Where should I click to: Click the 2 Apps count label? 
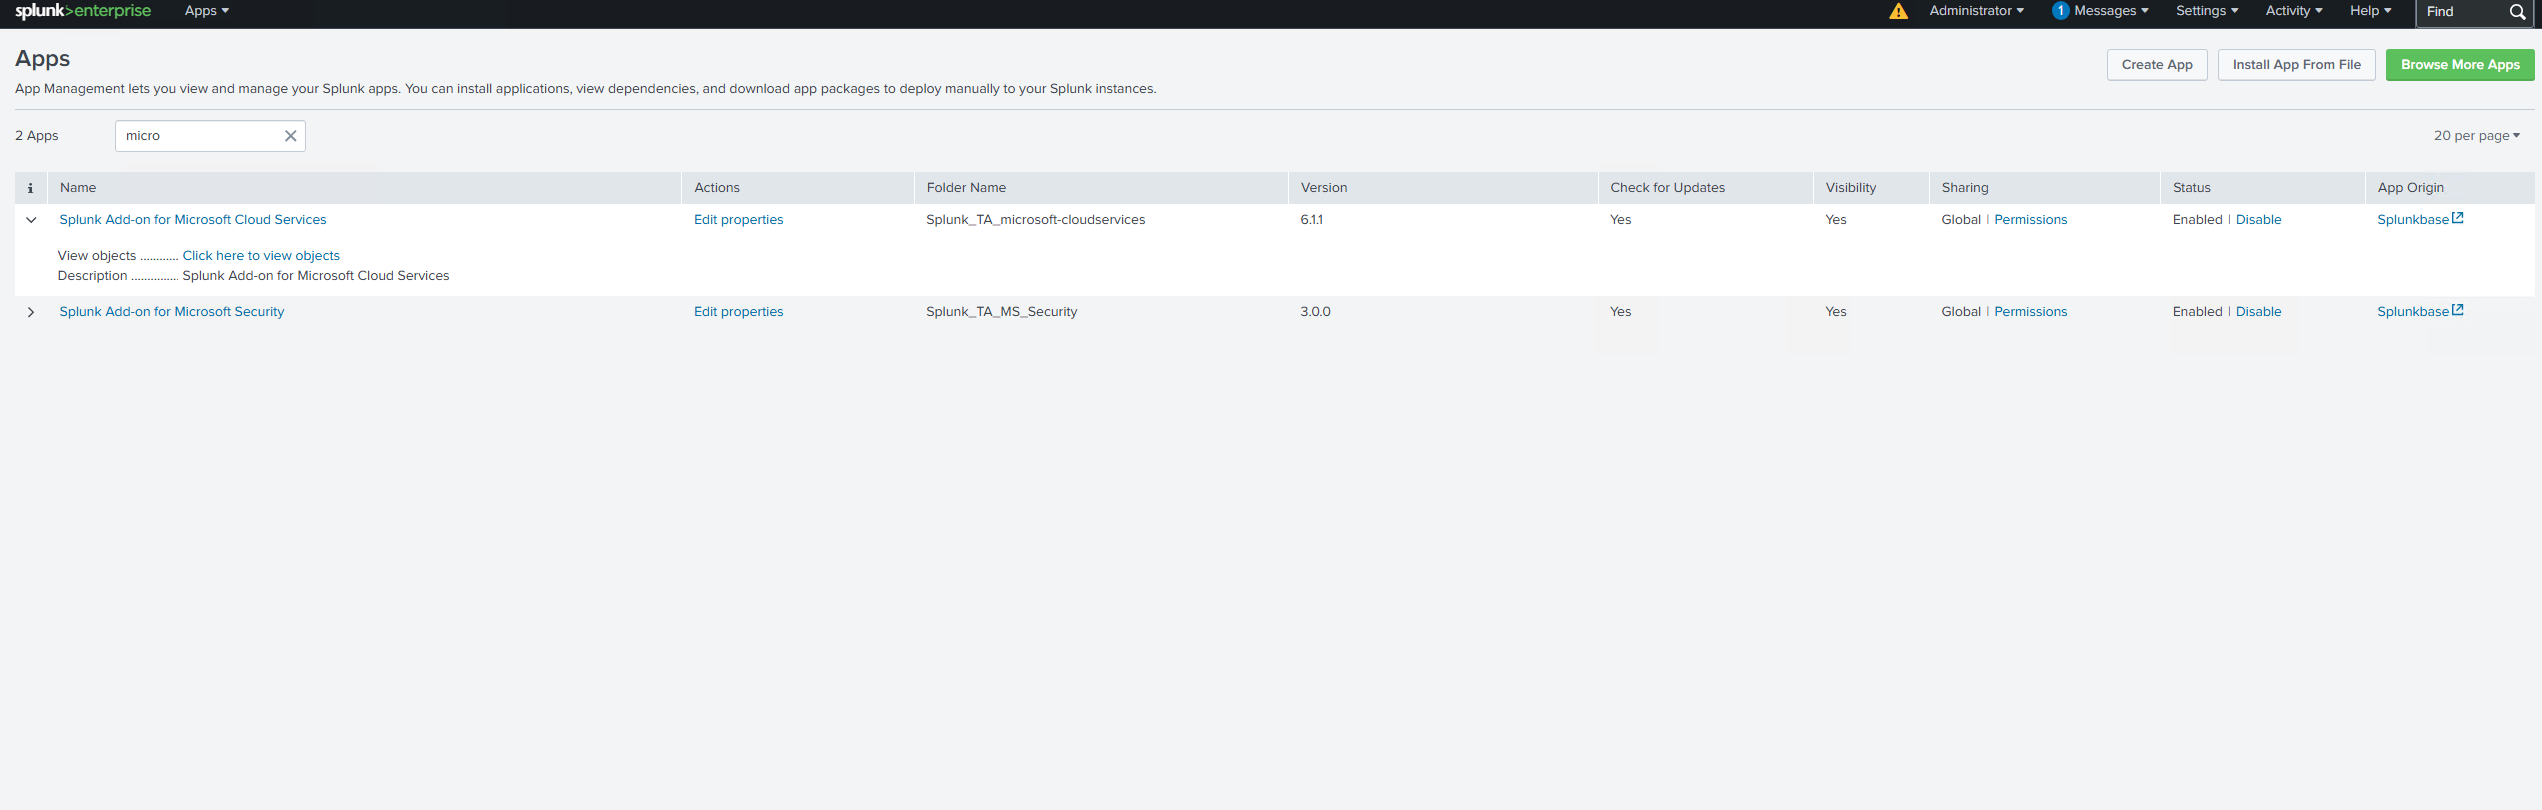click(x=37, y=136)
